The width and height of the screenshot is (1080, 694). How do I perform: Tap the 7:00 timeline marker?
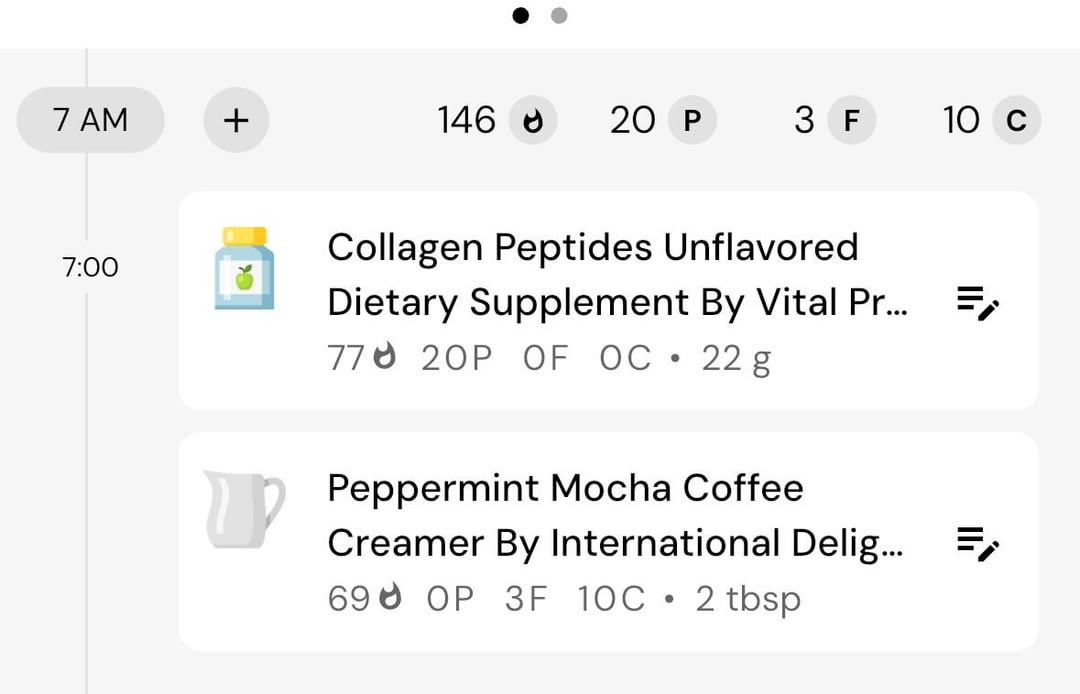point(90,267)
